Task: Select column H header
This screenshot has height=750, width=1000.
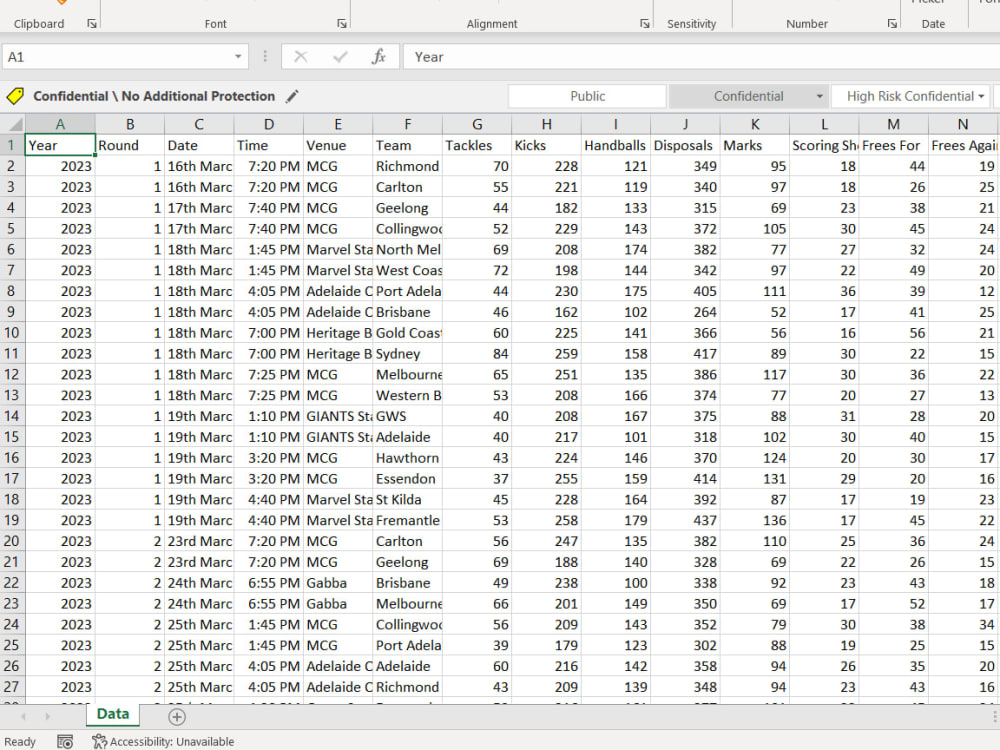Action: 547,124
